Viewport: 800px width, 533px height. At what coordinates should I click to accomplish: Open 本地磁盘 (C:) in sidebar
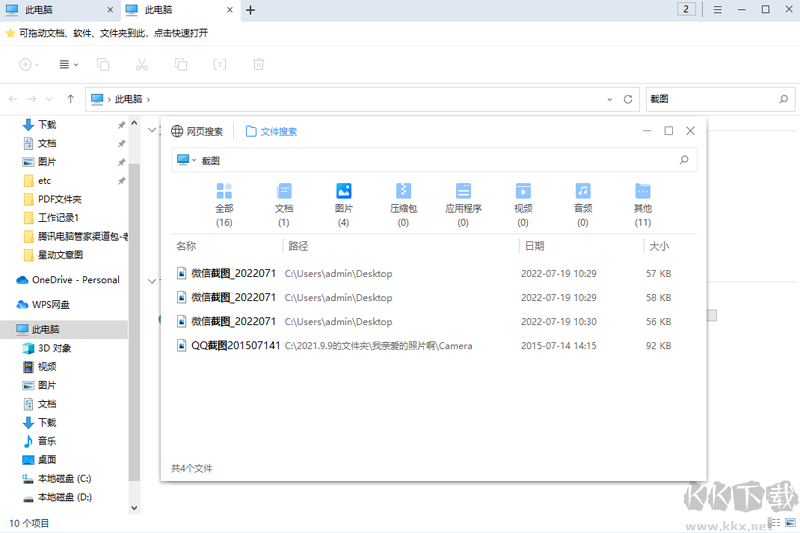[64, 478]
